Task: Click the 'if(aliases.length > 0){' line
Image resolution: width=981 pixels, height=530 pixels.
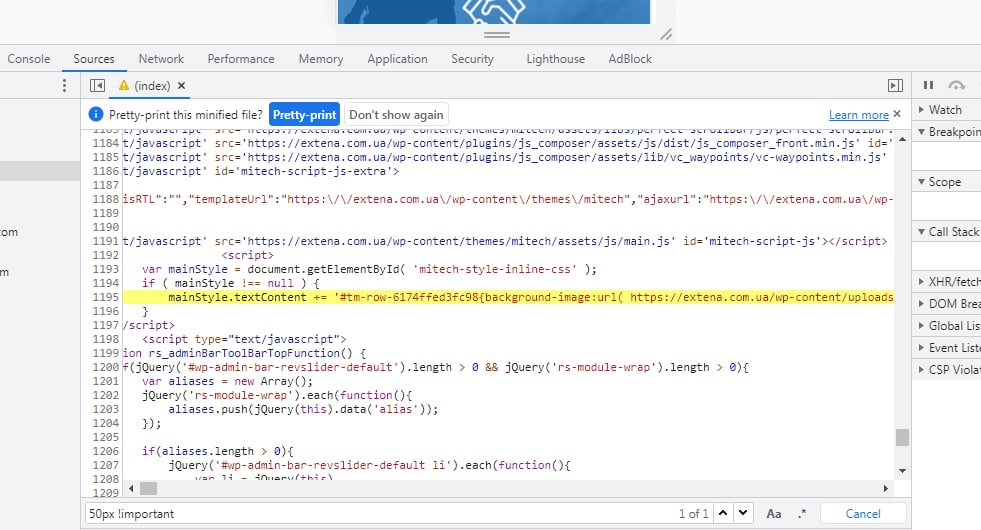Action: pos(218,451)
